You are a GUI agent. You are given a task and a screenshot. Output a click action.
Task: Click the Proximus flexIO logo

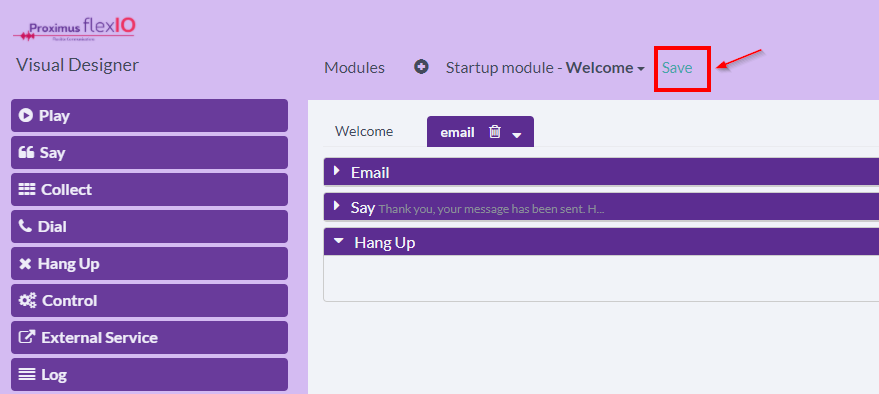[75, 29]
